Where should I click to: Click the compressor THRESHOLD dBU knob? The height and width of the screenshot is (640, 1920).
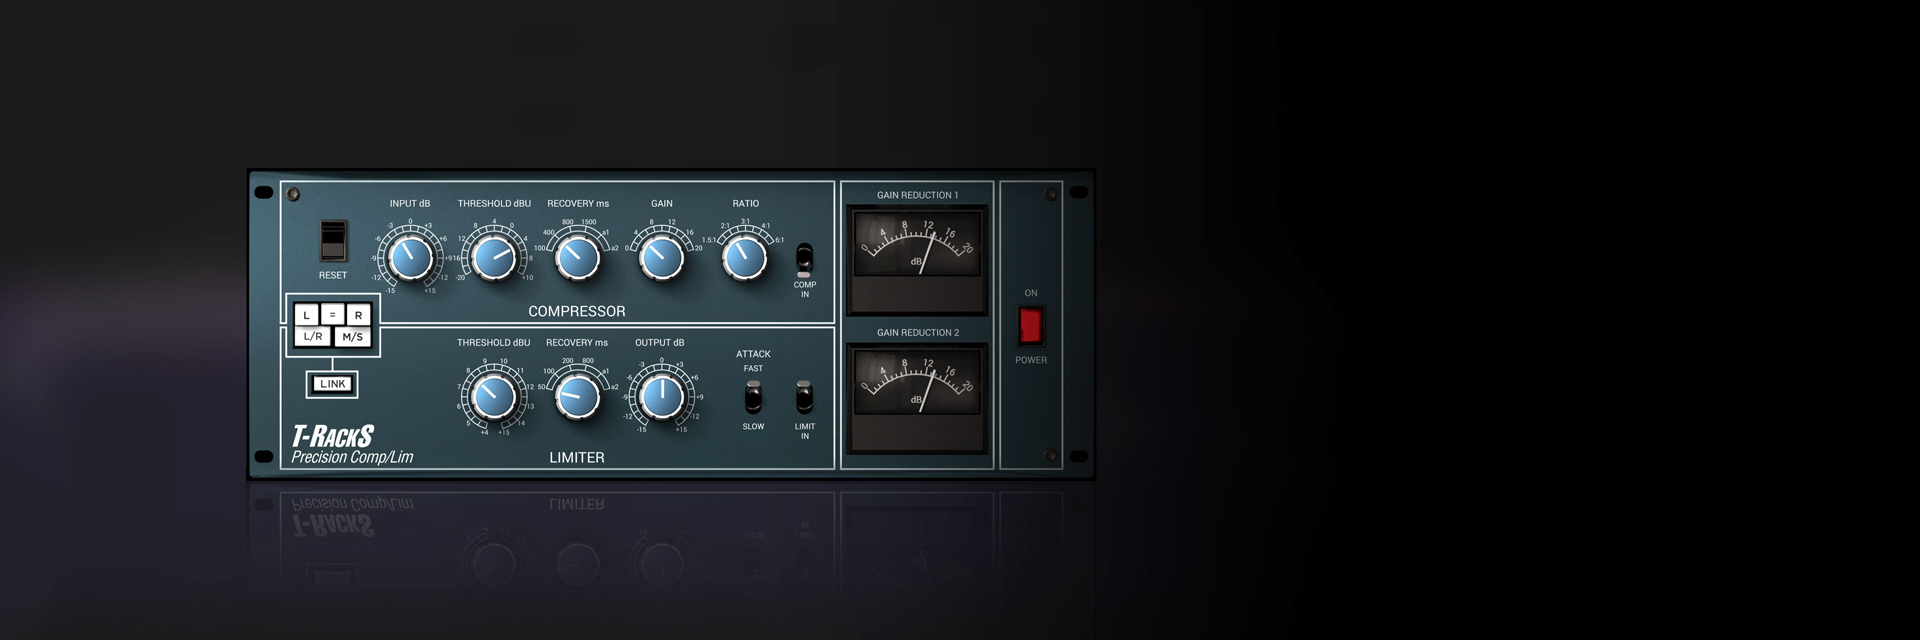(494, 258)
